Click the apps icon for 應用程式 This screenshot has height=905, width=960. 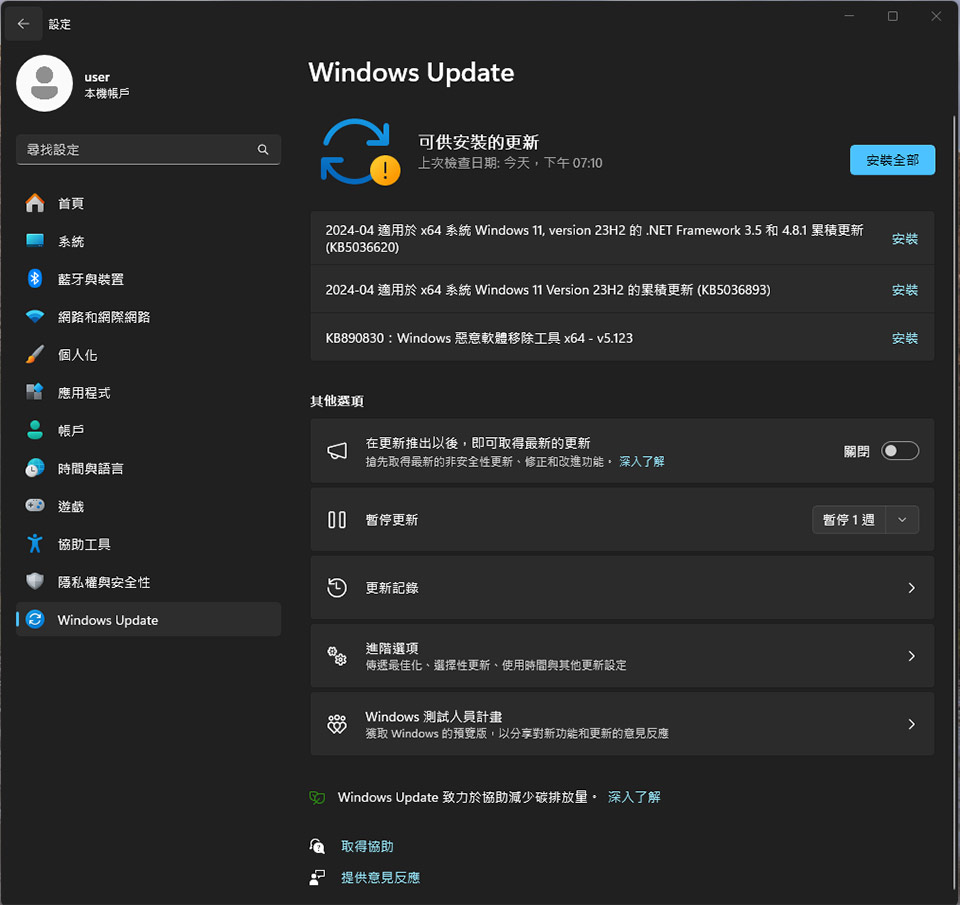coord(35,392)
